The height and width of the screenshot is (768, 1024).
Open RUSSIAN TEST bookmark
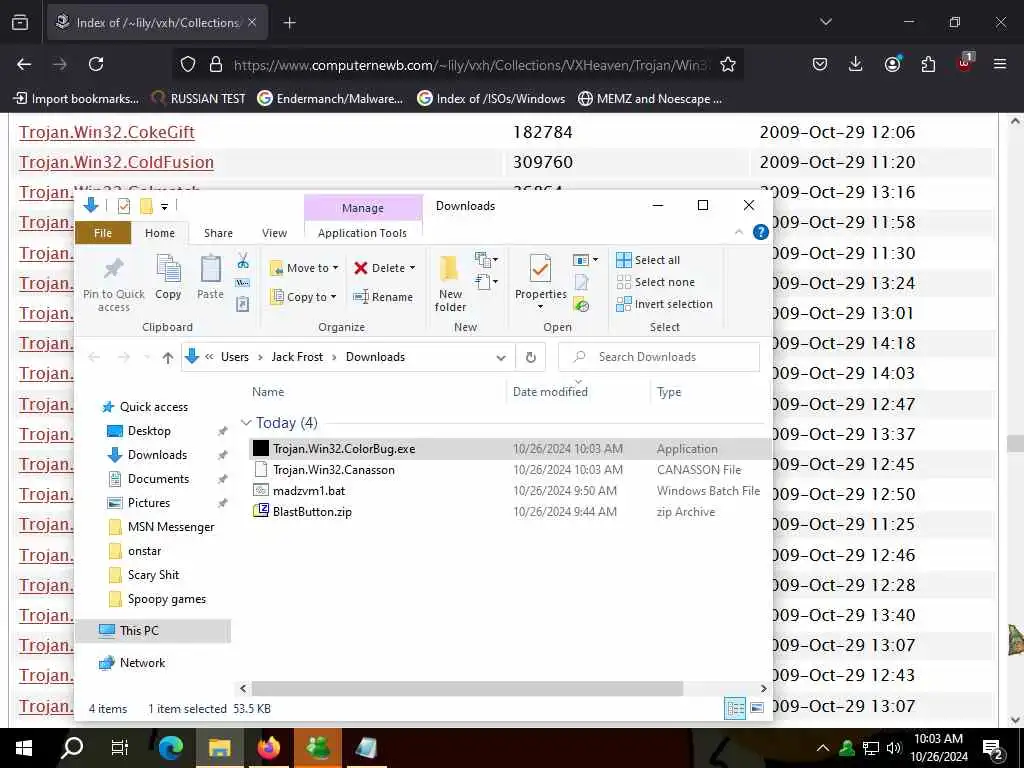point(199,99)
